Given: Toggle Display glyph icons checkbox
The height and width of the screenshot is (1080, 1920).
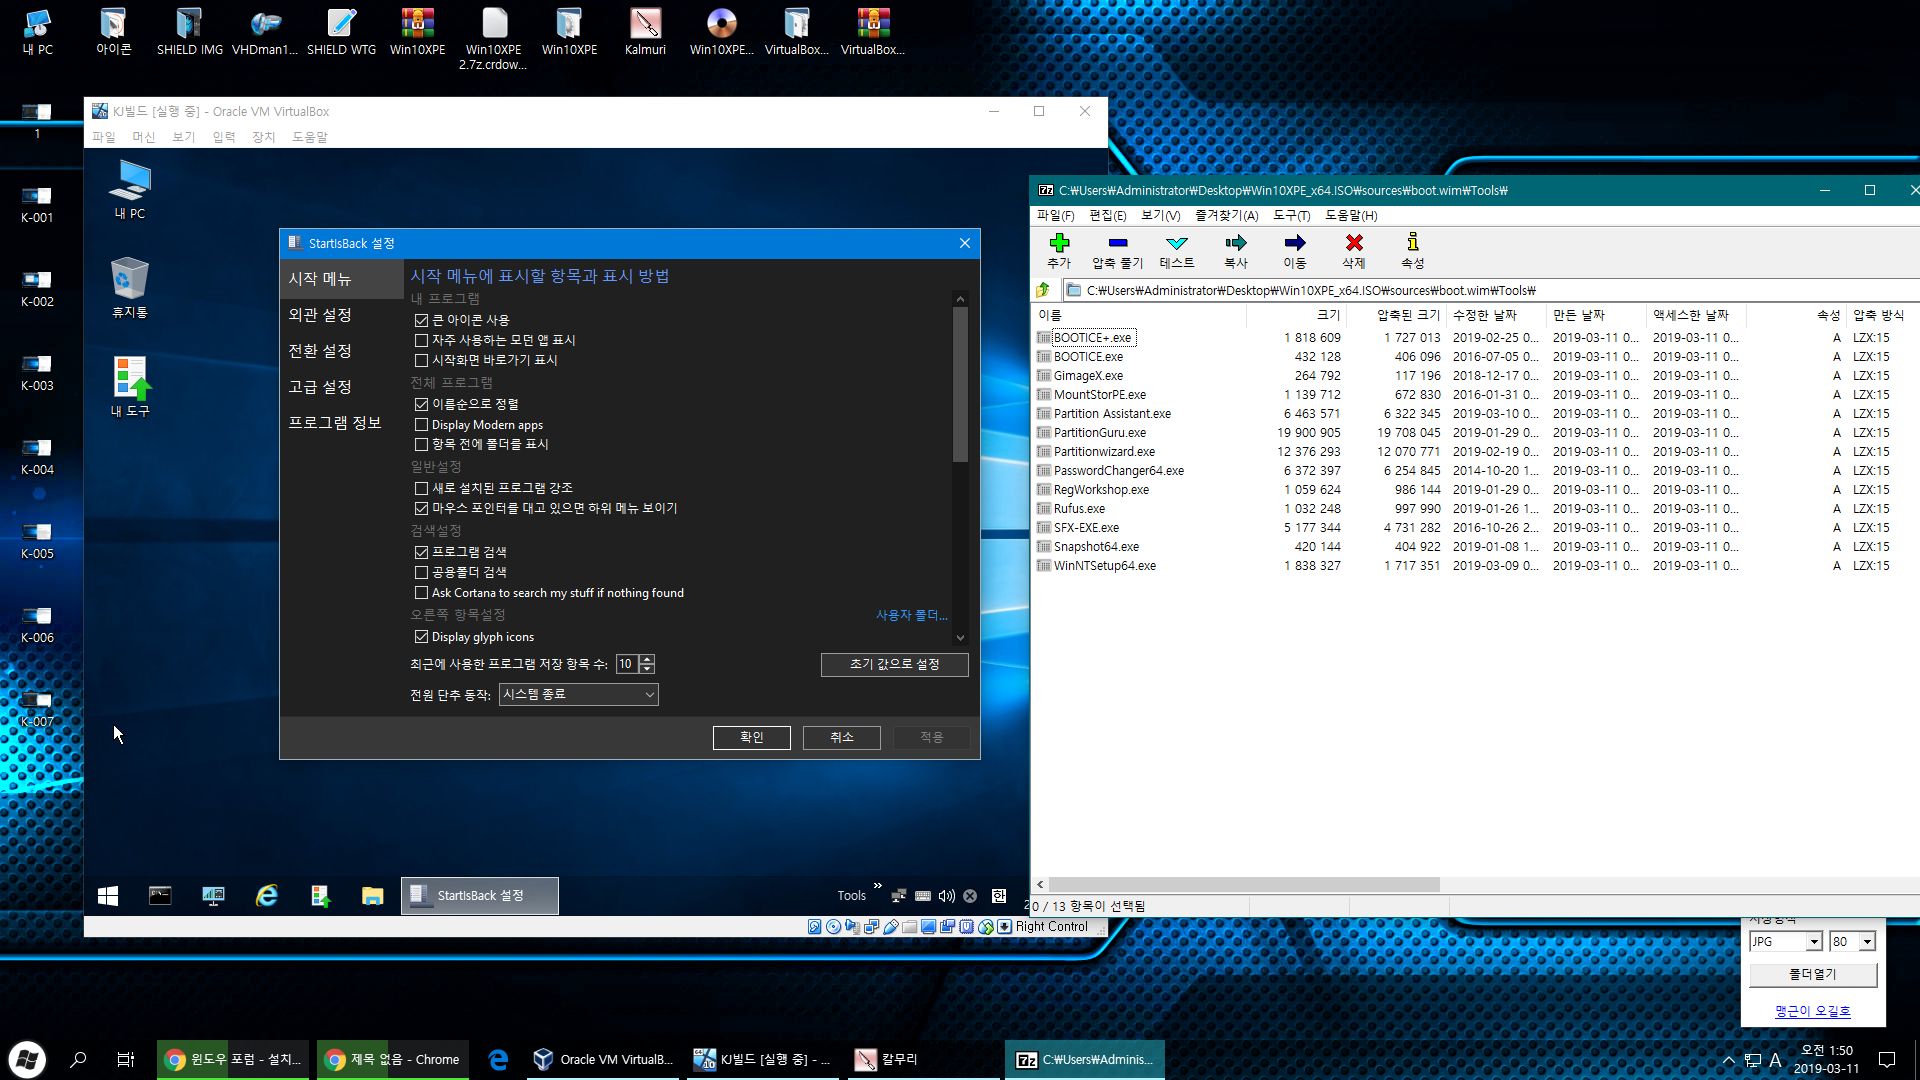Looking at the screenshot, I should pos(421,637).
